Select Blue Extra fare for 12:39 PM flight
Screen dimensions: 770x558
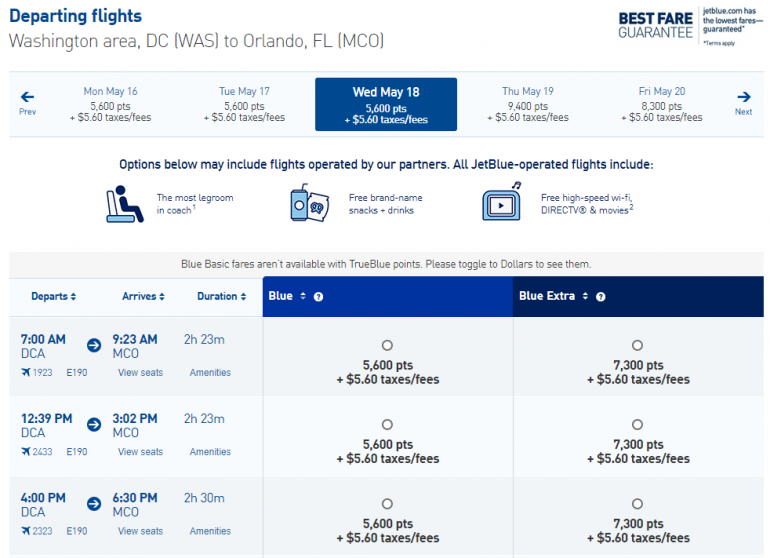click(x=637, y=425)
